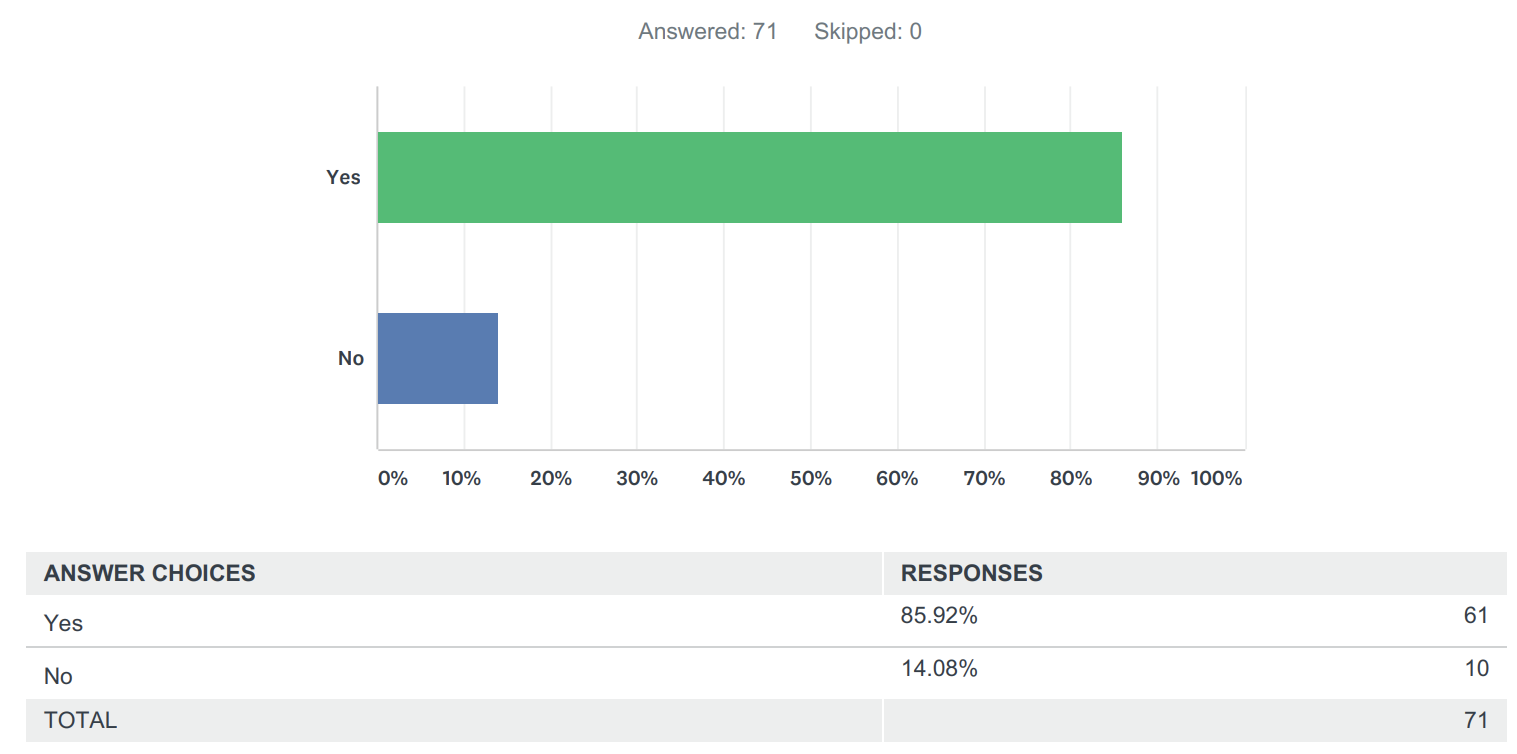Click the green Yes bar
This screenshot has width=1517, height=754.
749,177
